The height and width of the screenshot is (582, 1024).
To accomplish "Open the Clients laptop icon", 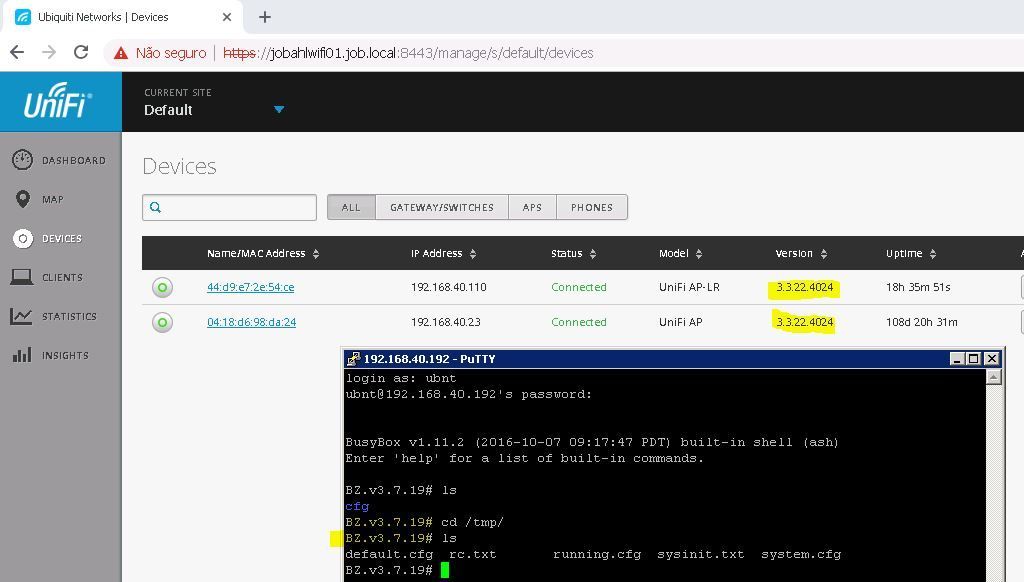I will [22, 277].
